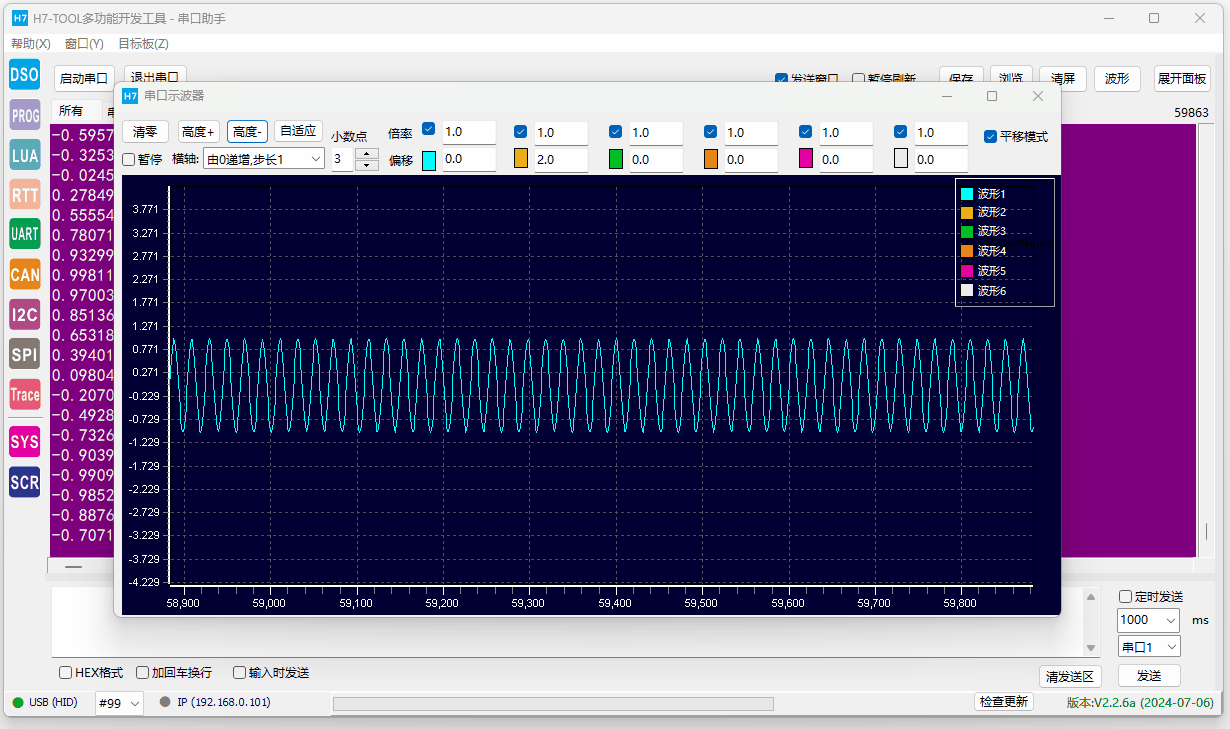Open the 窗口(Y) menu

[x=84, y=44]
